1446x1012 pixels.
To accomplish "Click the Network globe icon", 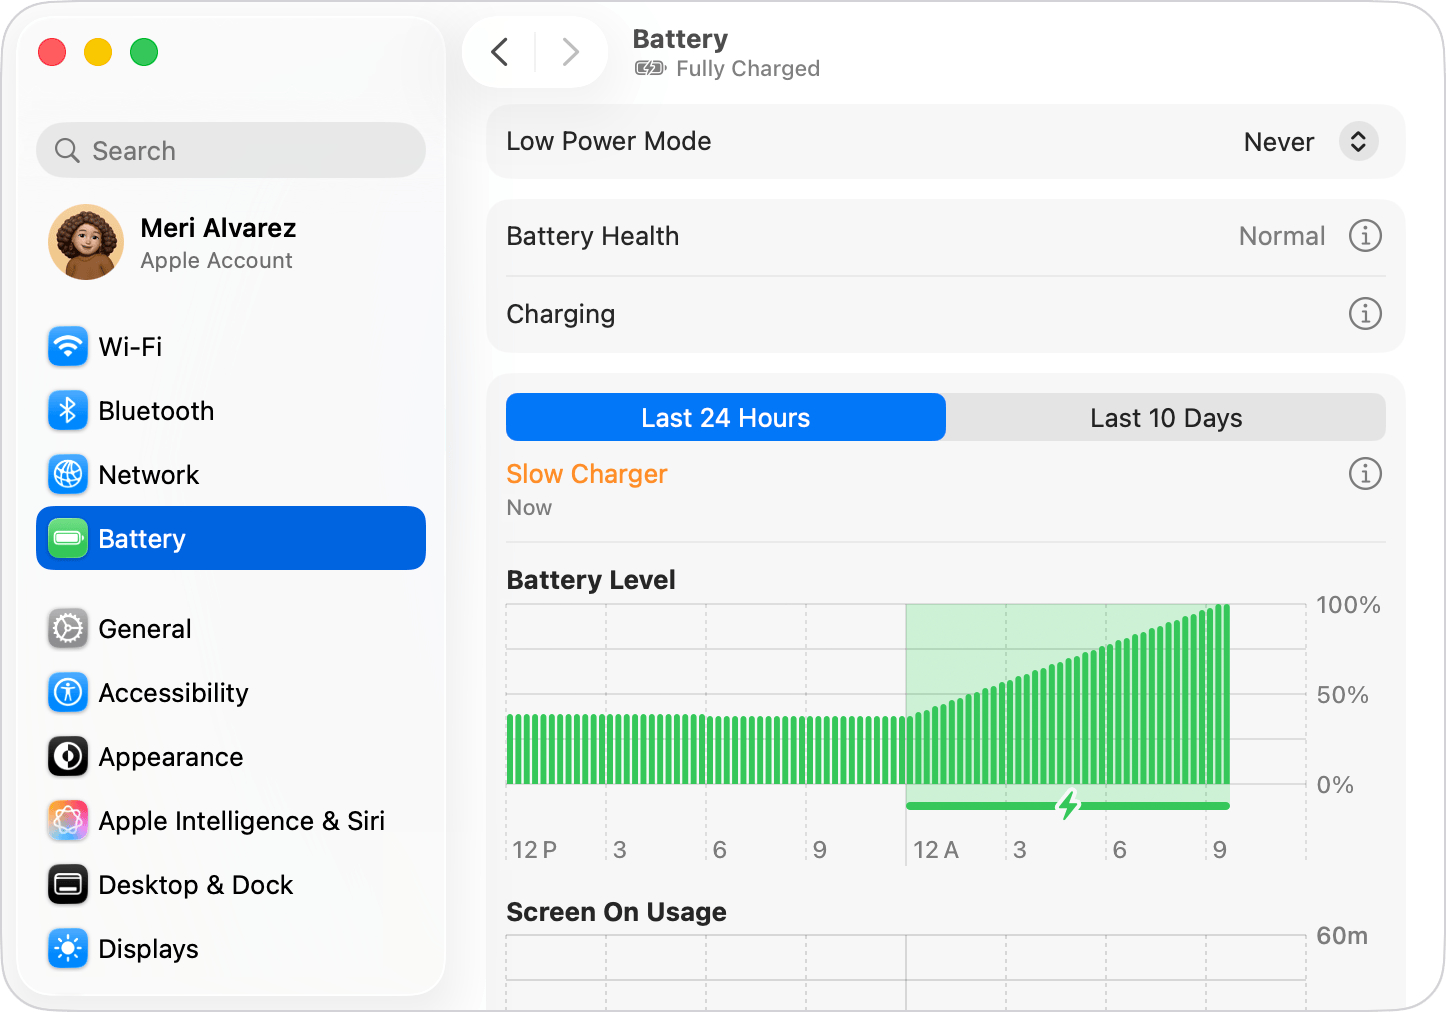I will click(67, 474).
